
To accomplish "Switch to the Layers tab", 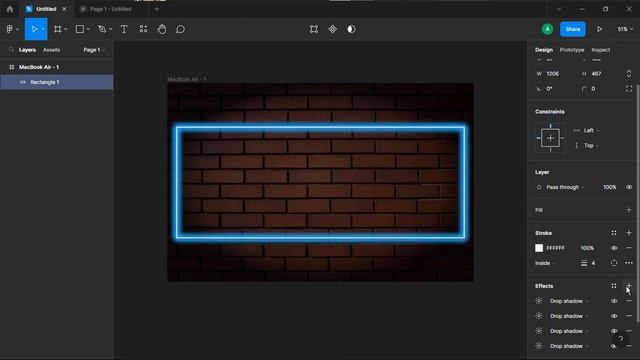I will tap(27, 50).
